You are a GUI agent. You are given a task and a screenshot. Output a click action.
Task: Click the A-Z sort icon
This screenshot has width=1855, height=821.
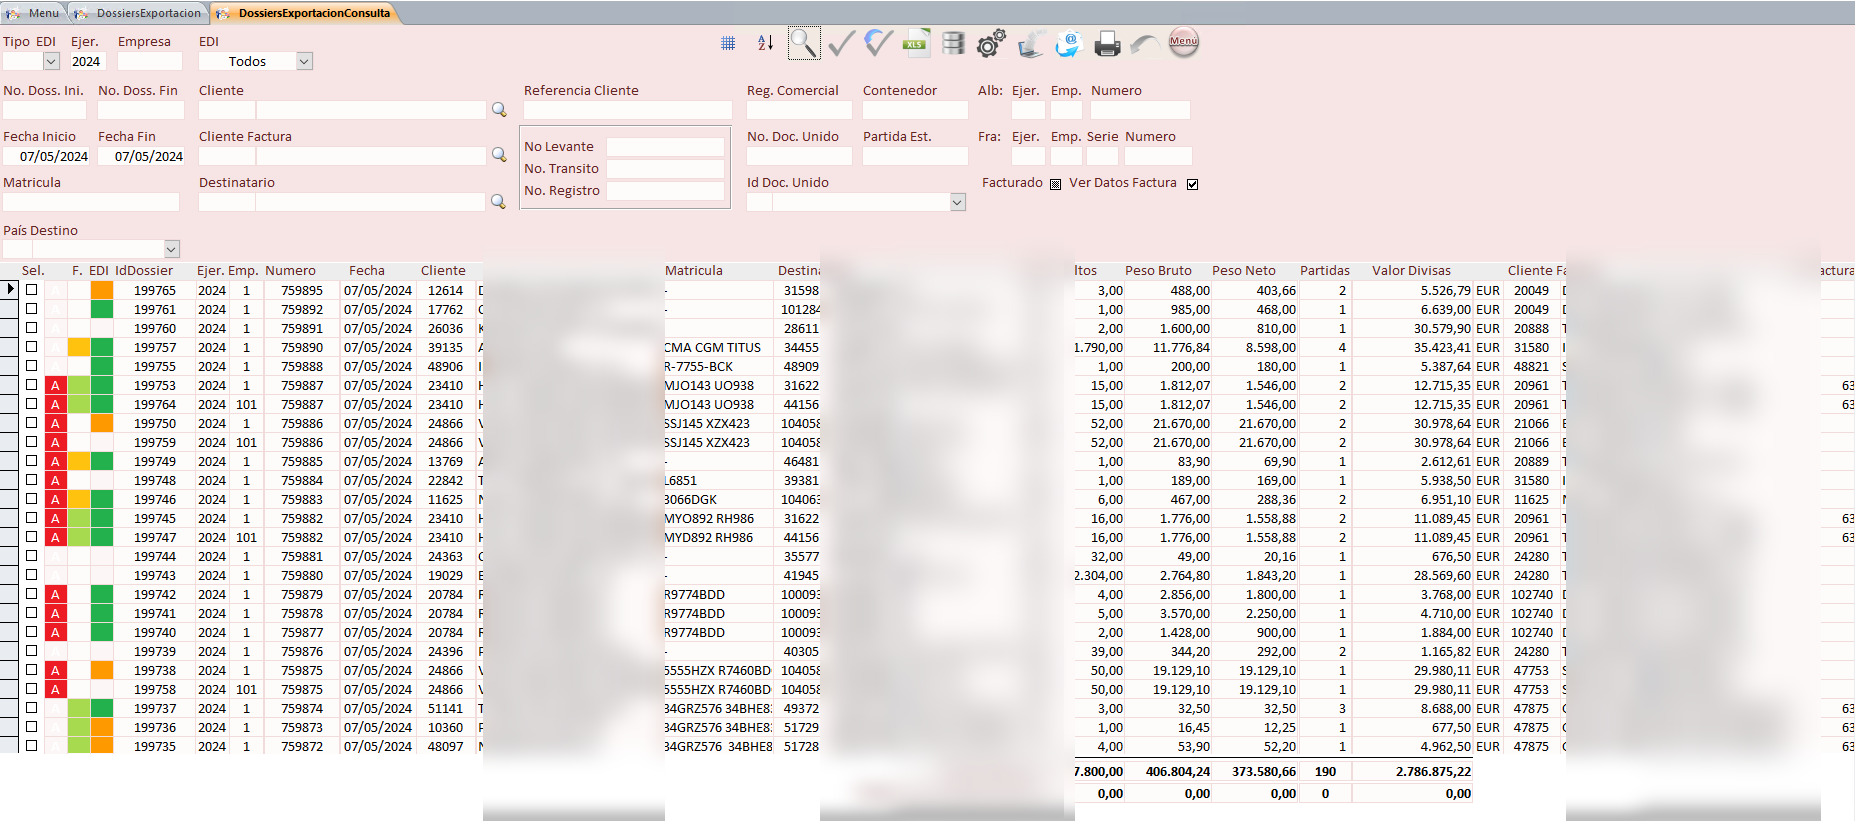pyautogui.click(x=765, y=43)
